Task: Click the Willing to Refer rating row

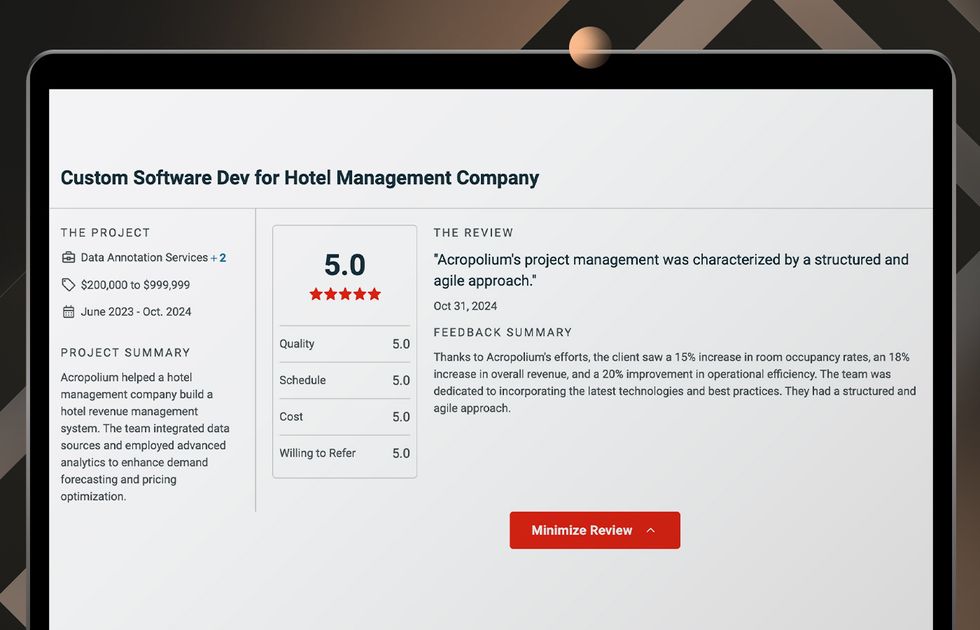Action: tap(344, 453)
